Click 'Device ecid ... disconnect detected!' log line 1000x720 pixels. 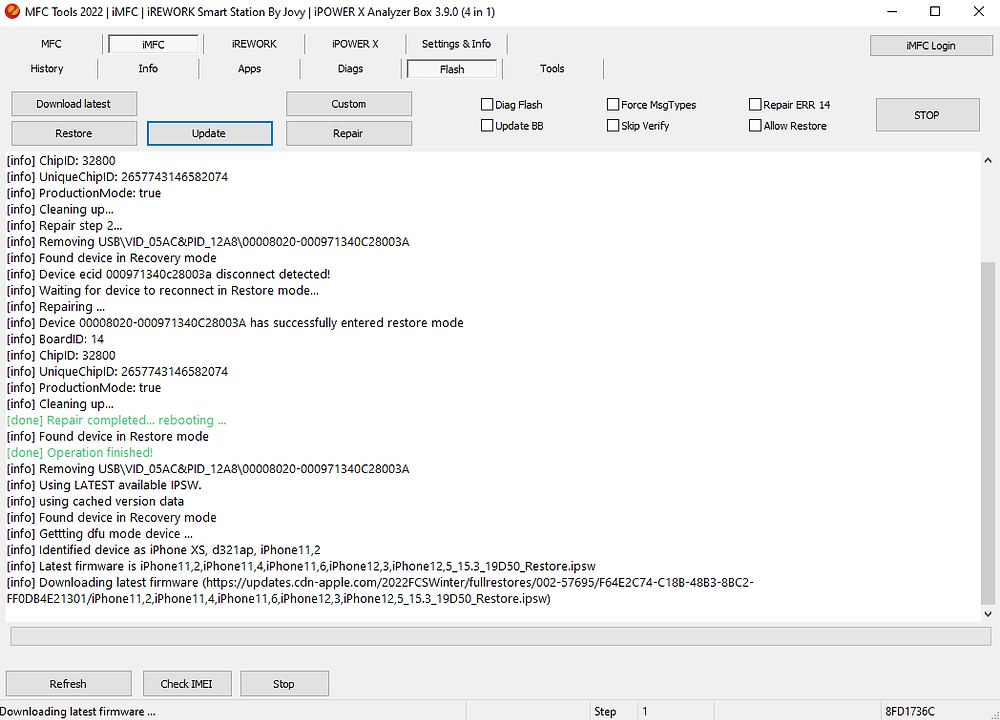[168, 274]
